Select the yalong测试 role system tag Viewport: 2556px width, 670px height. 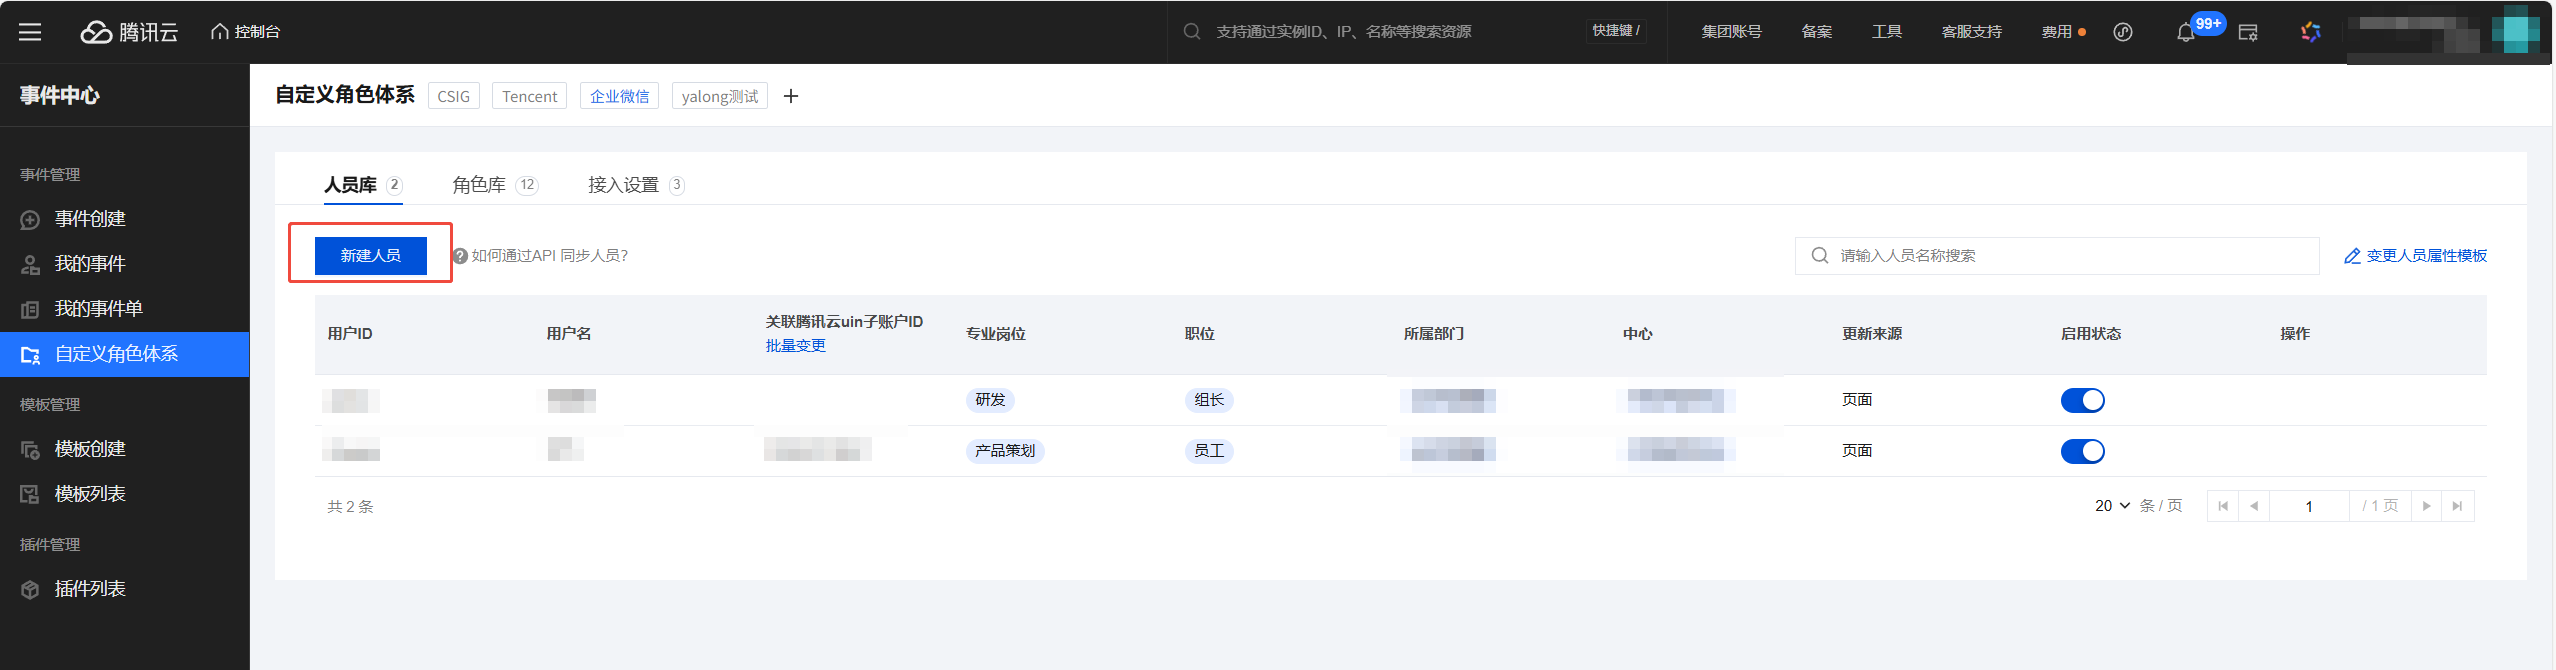pyautogui.click(x=720, y=96)
